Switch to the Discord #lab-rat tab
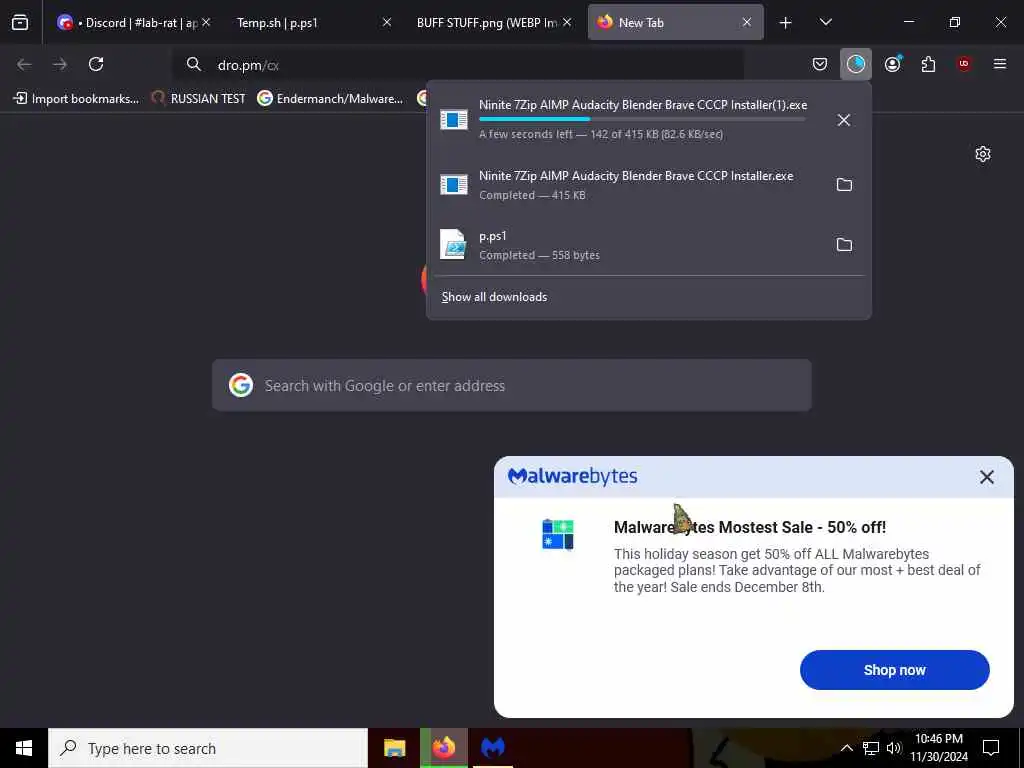The width and height of the screenshot is (1024, 768). (133, 23)
